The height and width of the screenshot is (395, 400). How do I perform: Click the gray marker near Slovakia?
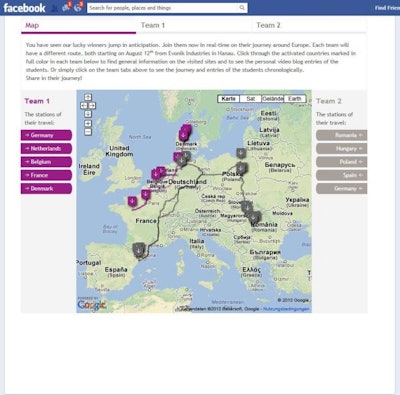coord(247,207)
